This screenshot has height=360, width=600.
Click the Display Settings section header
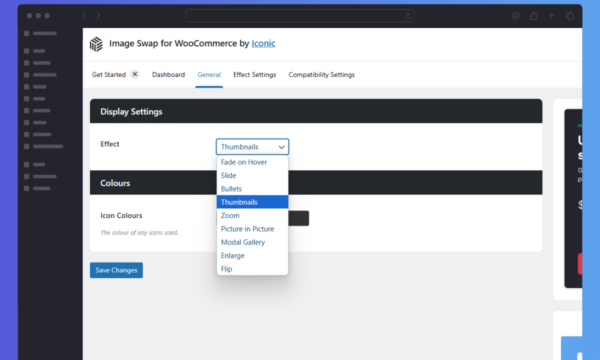click(x=316, y=111)
